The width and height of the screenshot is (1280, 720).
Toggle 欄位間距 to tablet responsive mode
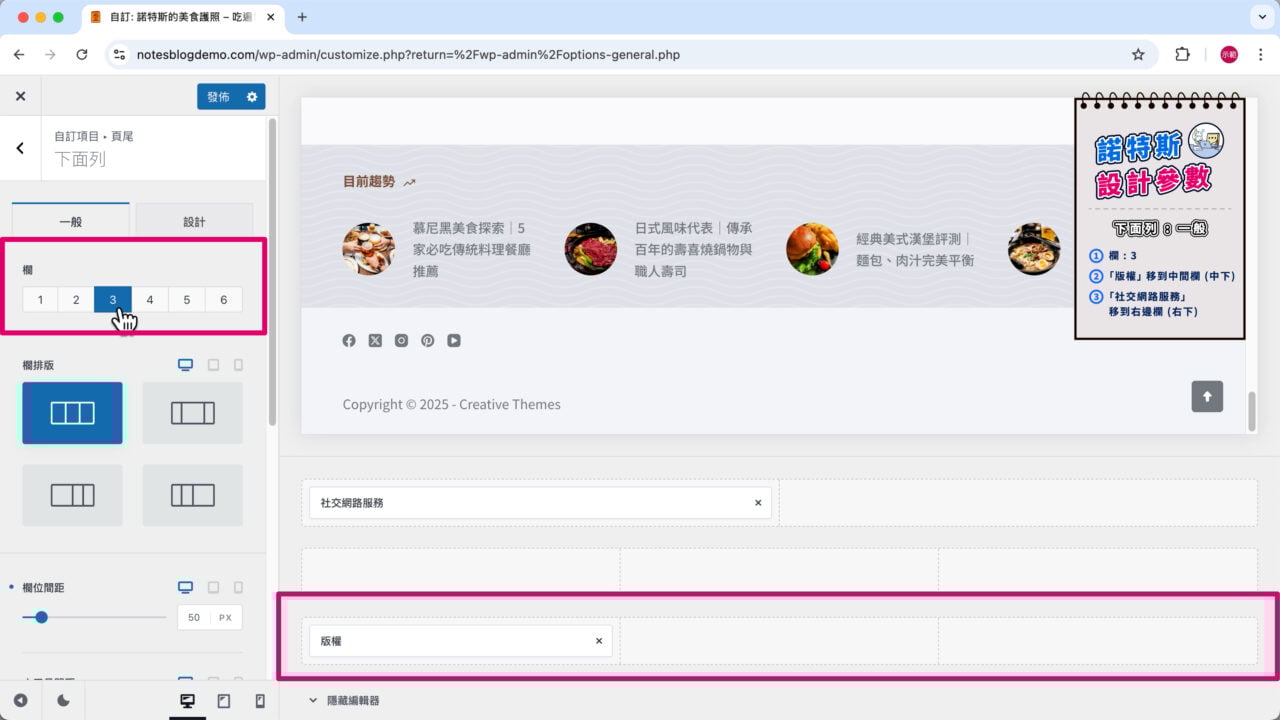point(212,587)
